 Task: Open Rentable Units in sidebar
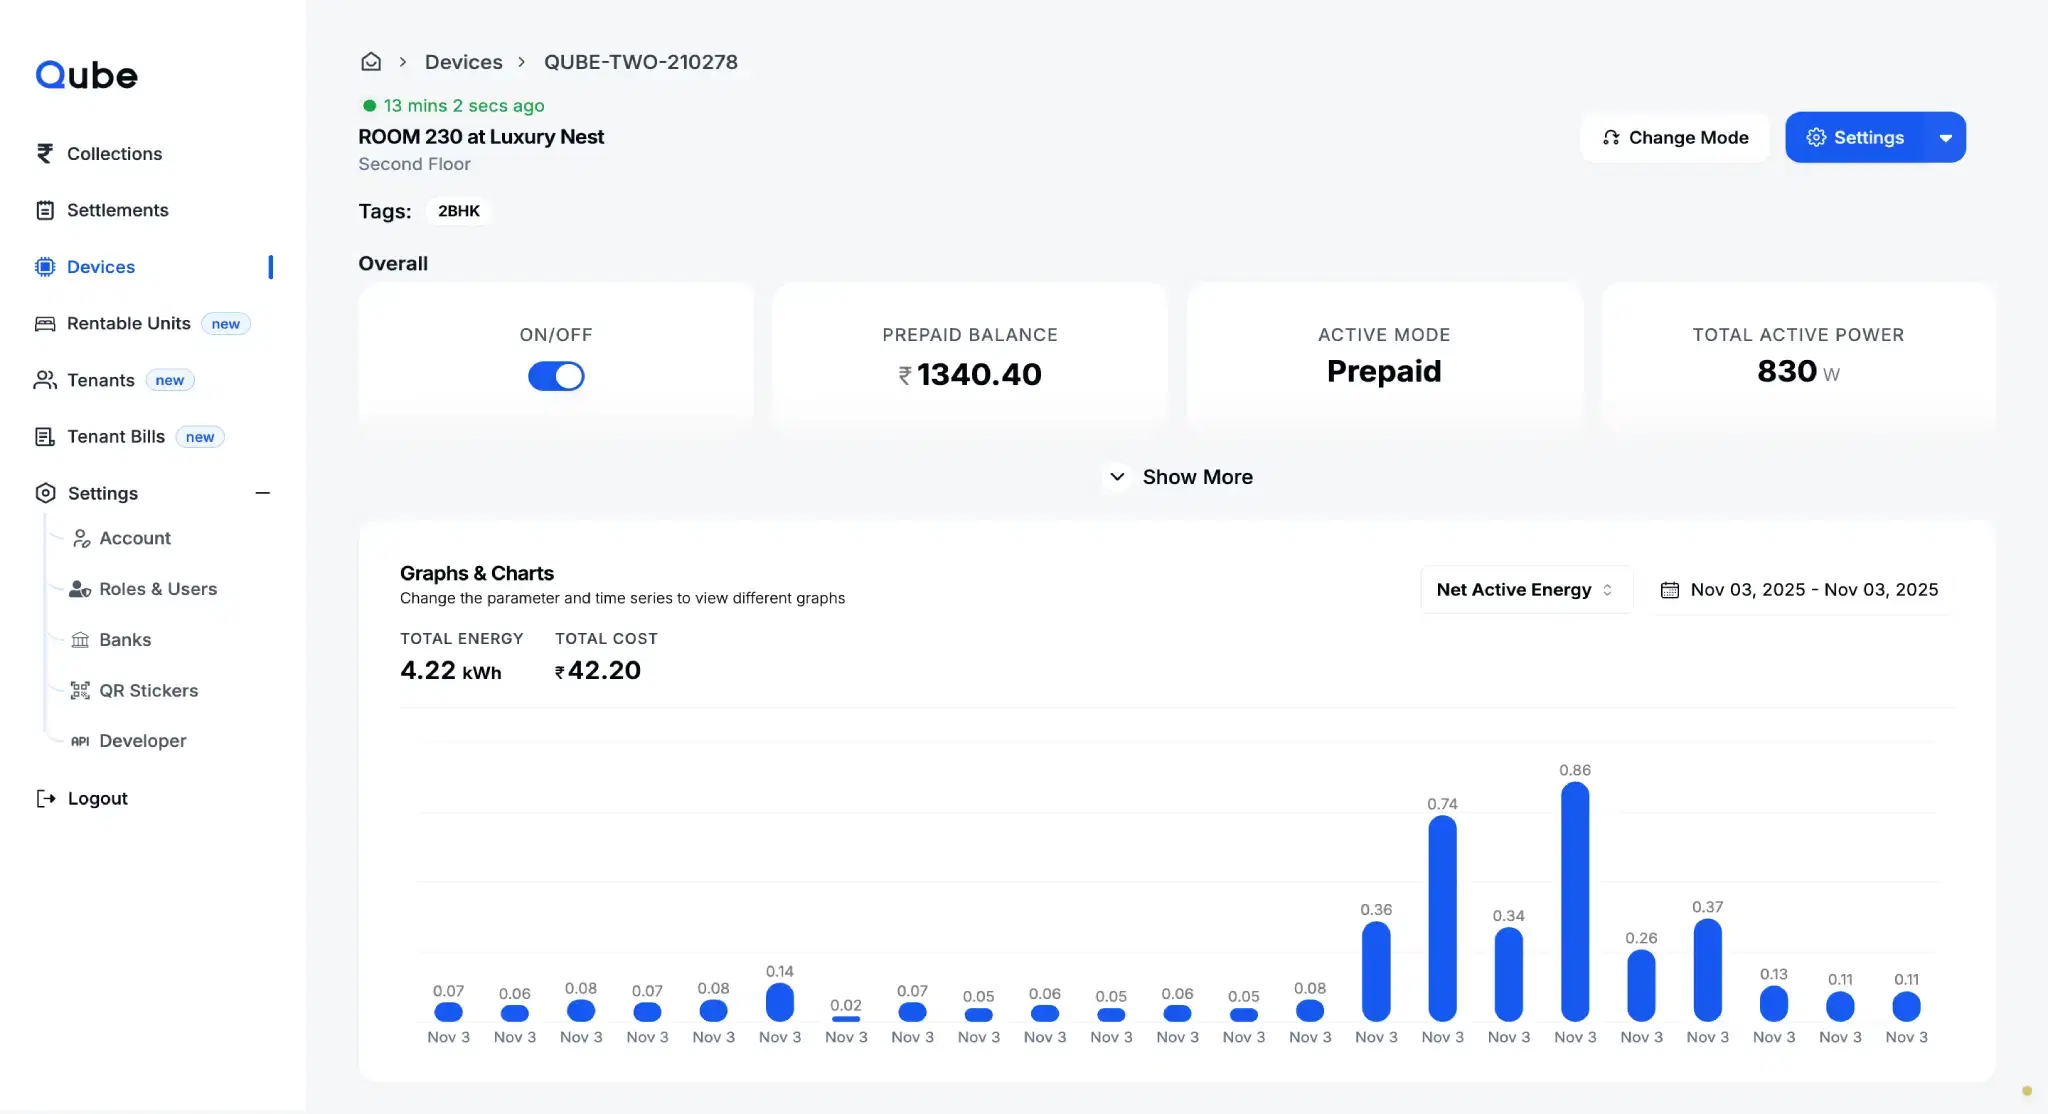click(128, 324)
